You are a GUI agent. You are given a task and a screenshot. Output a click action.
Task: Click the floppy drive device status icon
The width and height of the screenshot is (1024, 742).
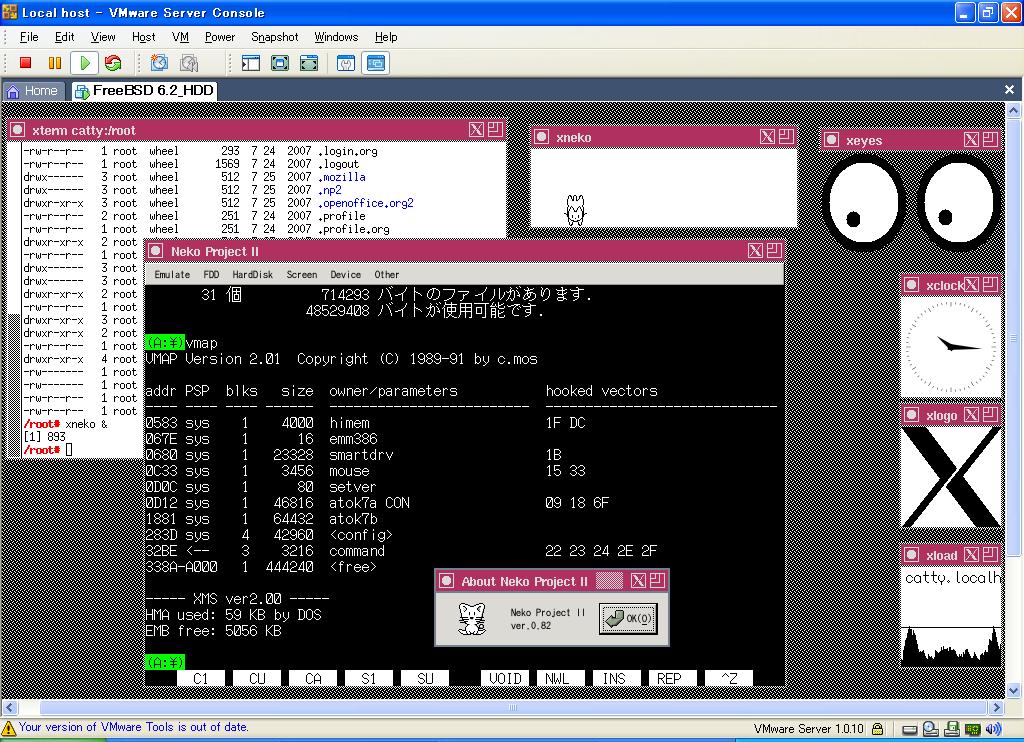(952, 728)
